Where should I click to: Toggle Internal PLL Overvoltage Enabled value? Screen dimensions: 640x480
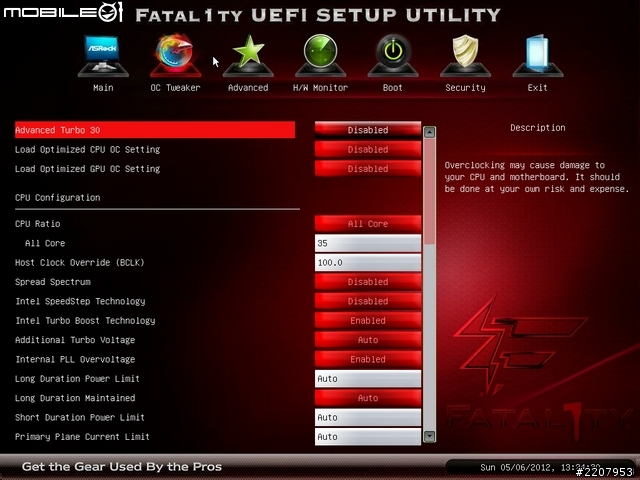[368, 359]
